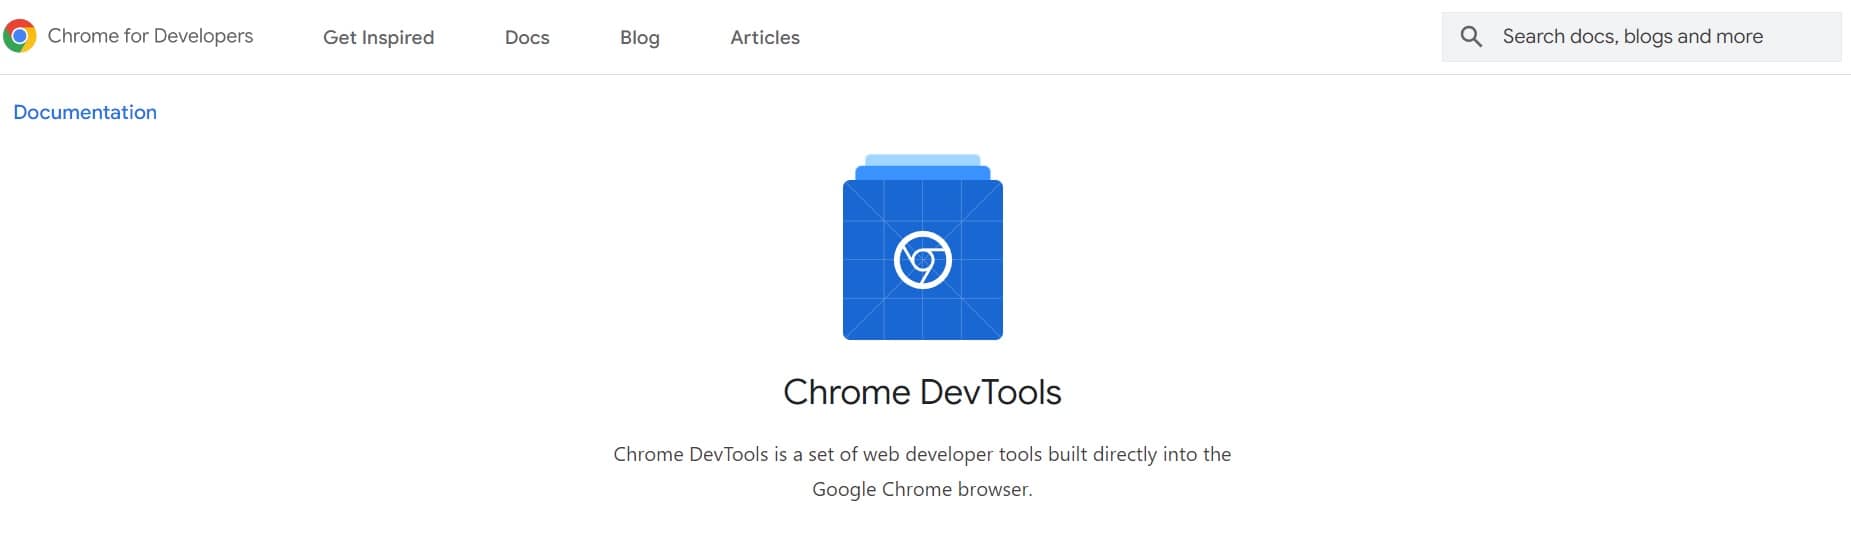Click the Chrome for Developers site title
The height and width of the screenshot is (540, 1851).
pos(150,36)
